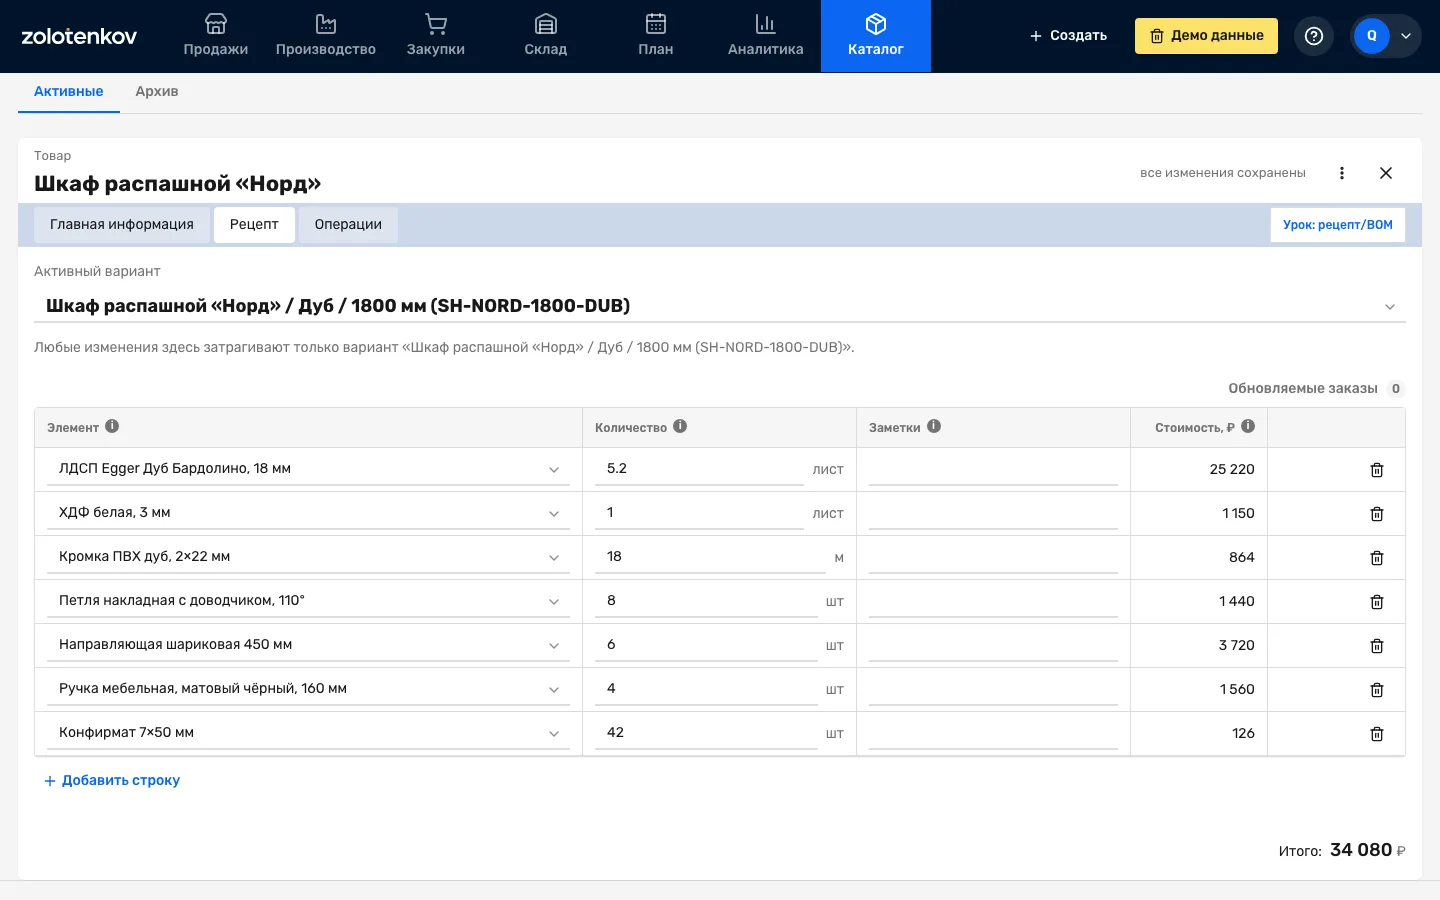Show info tooltip for Элемент column
The image size is (1440, 900).
pyautogui.click(x=112, y=426)
